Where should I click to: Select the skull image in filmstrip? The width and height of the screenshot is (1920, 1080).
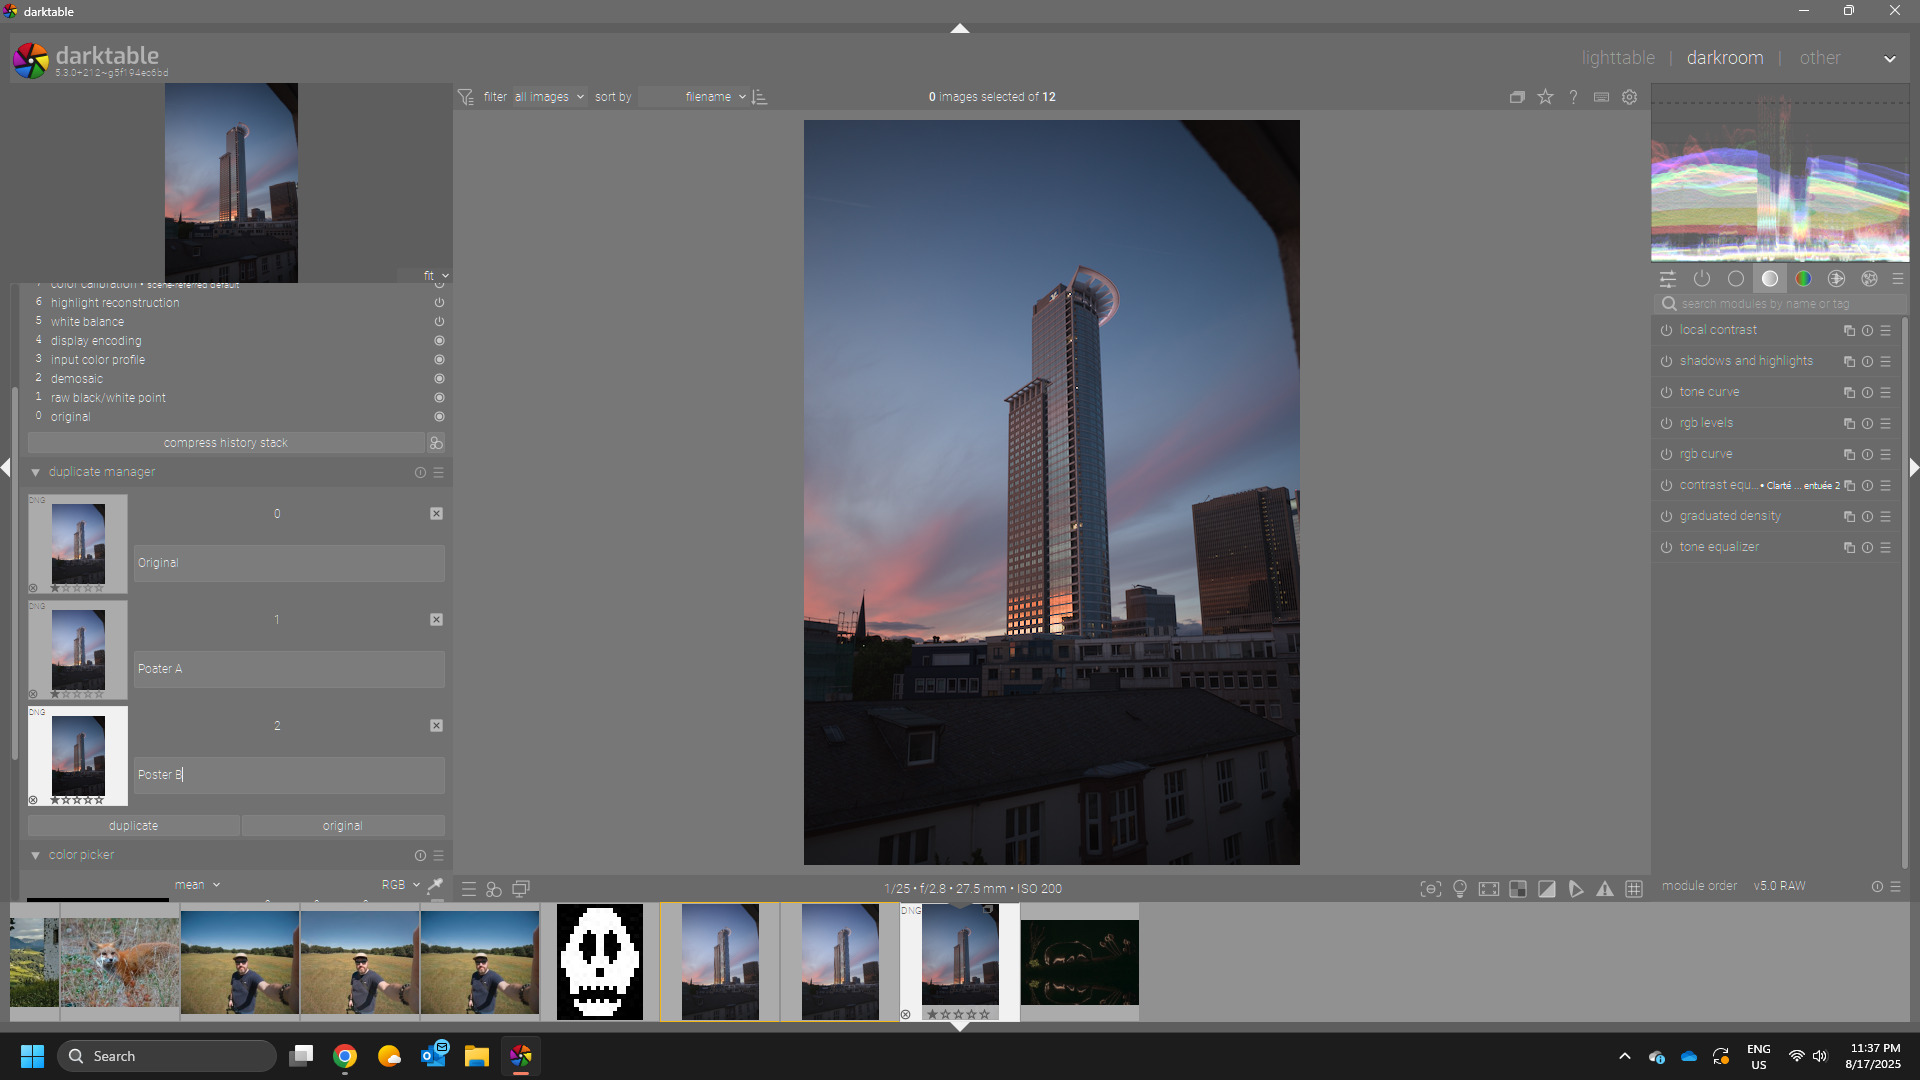(x=600, y=961)
